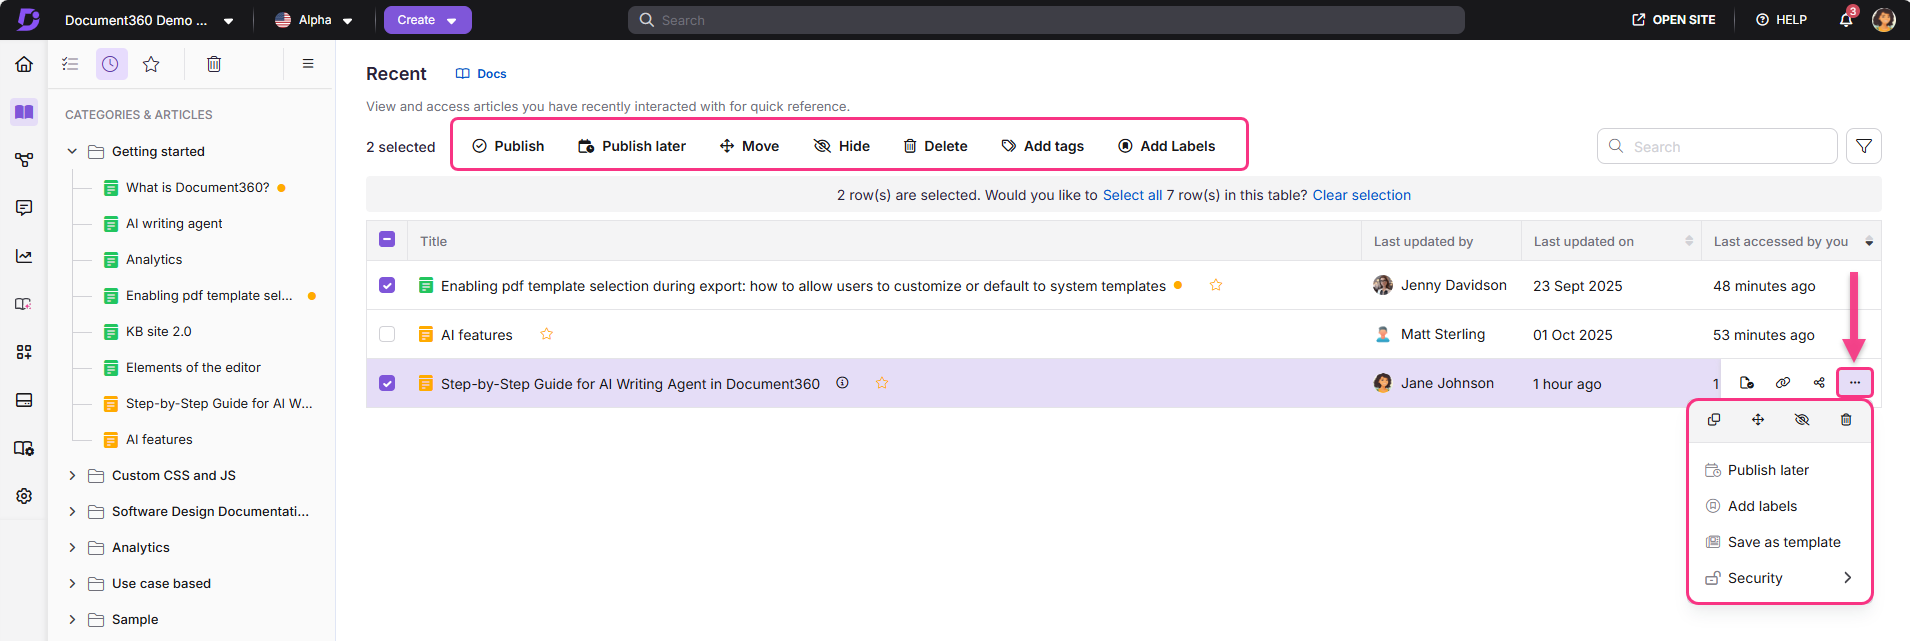1910x641 pixels.
Task: Click Publish in the bulk action bar
Action: (508, 146)
